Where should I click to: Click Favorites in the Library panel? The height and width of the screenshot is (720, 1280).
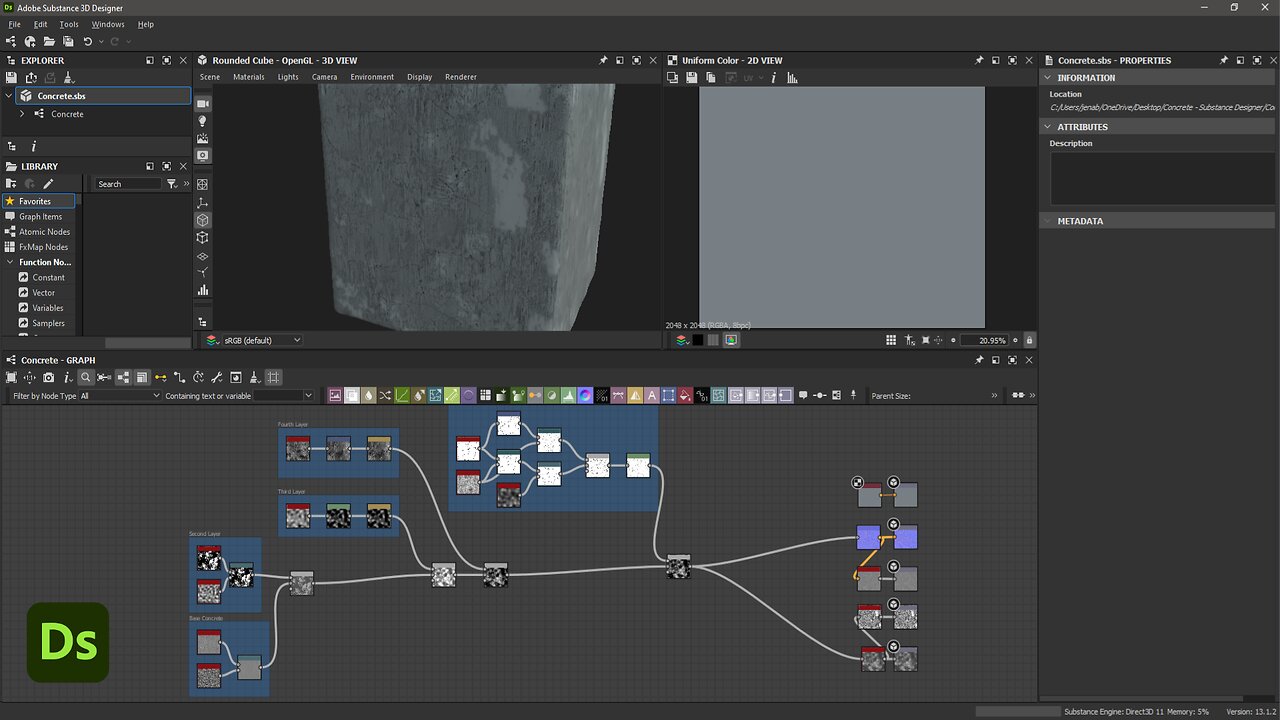click(x=38, y=200)
